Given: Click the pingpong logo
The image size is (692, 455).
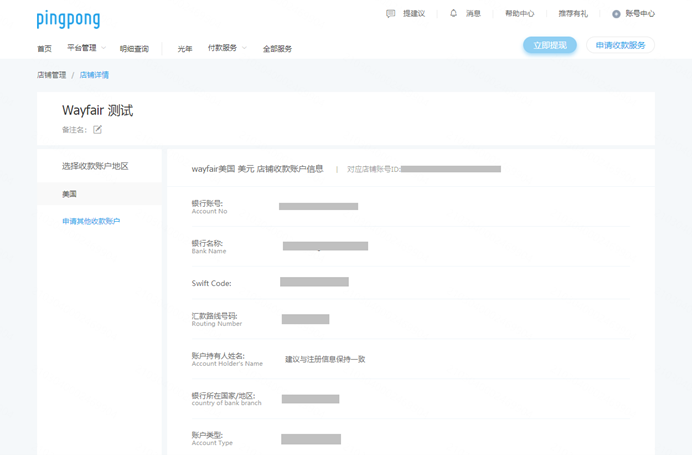Looking at the screenshot, I should click(x=68, y=19).
